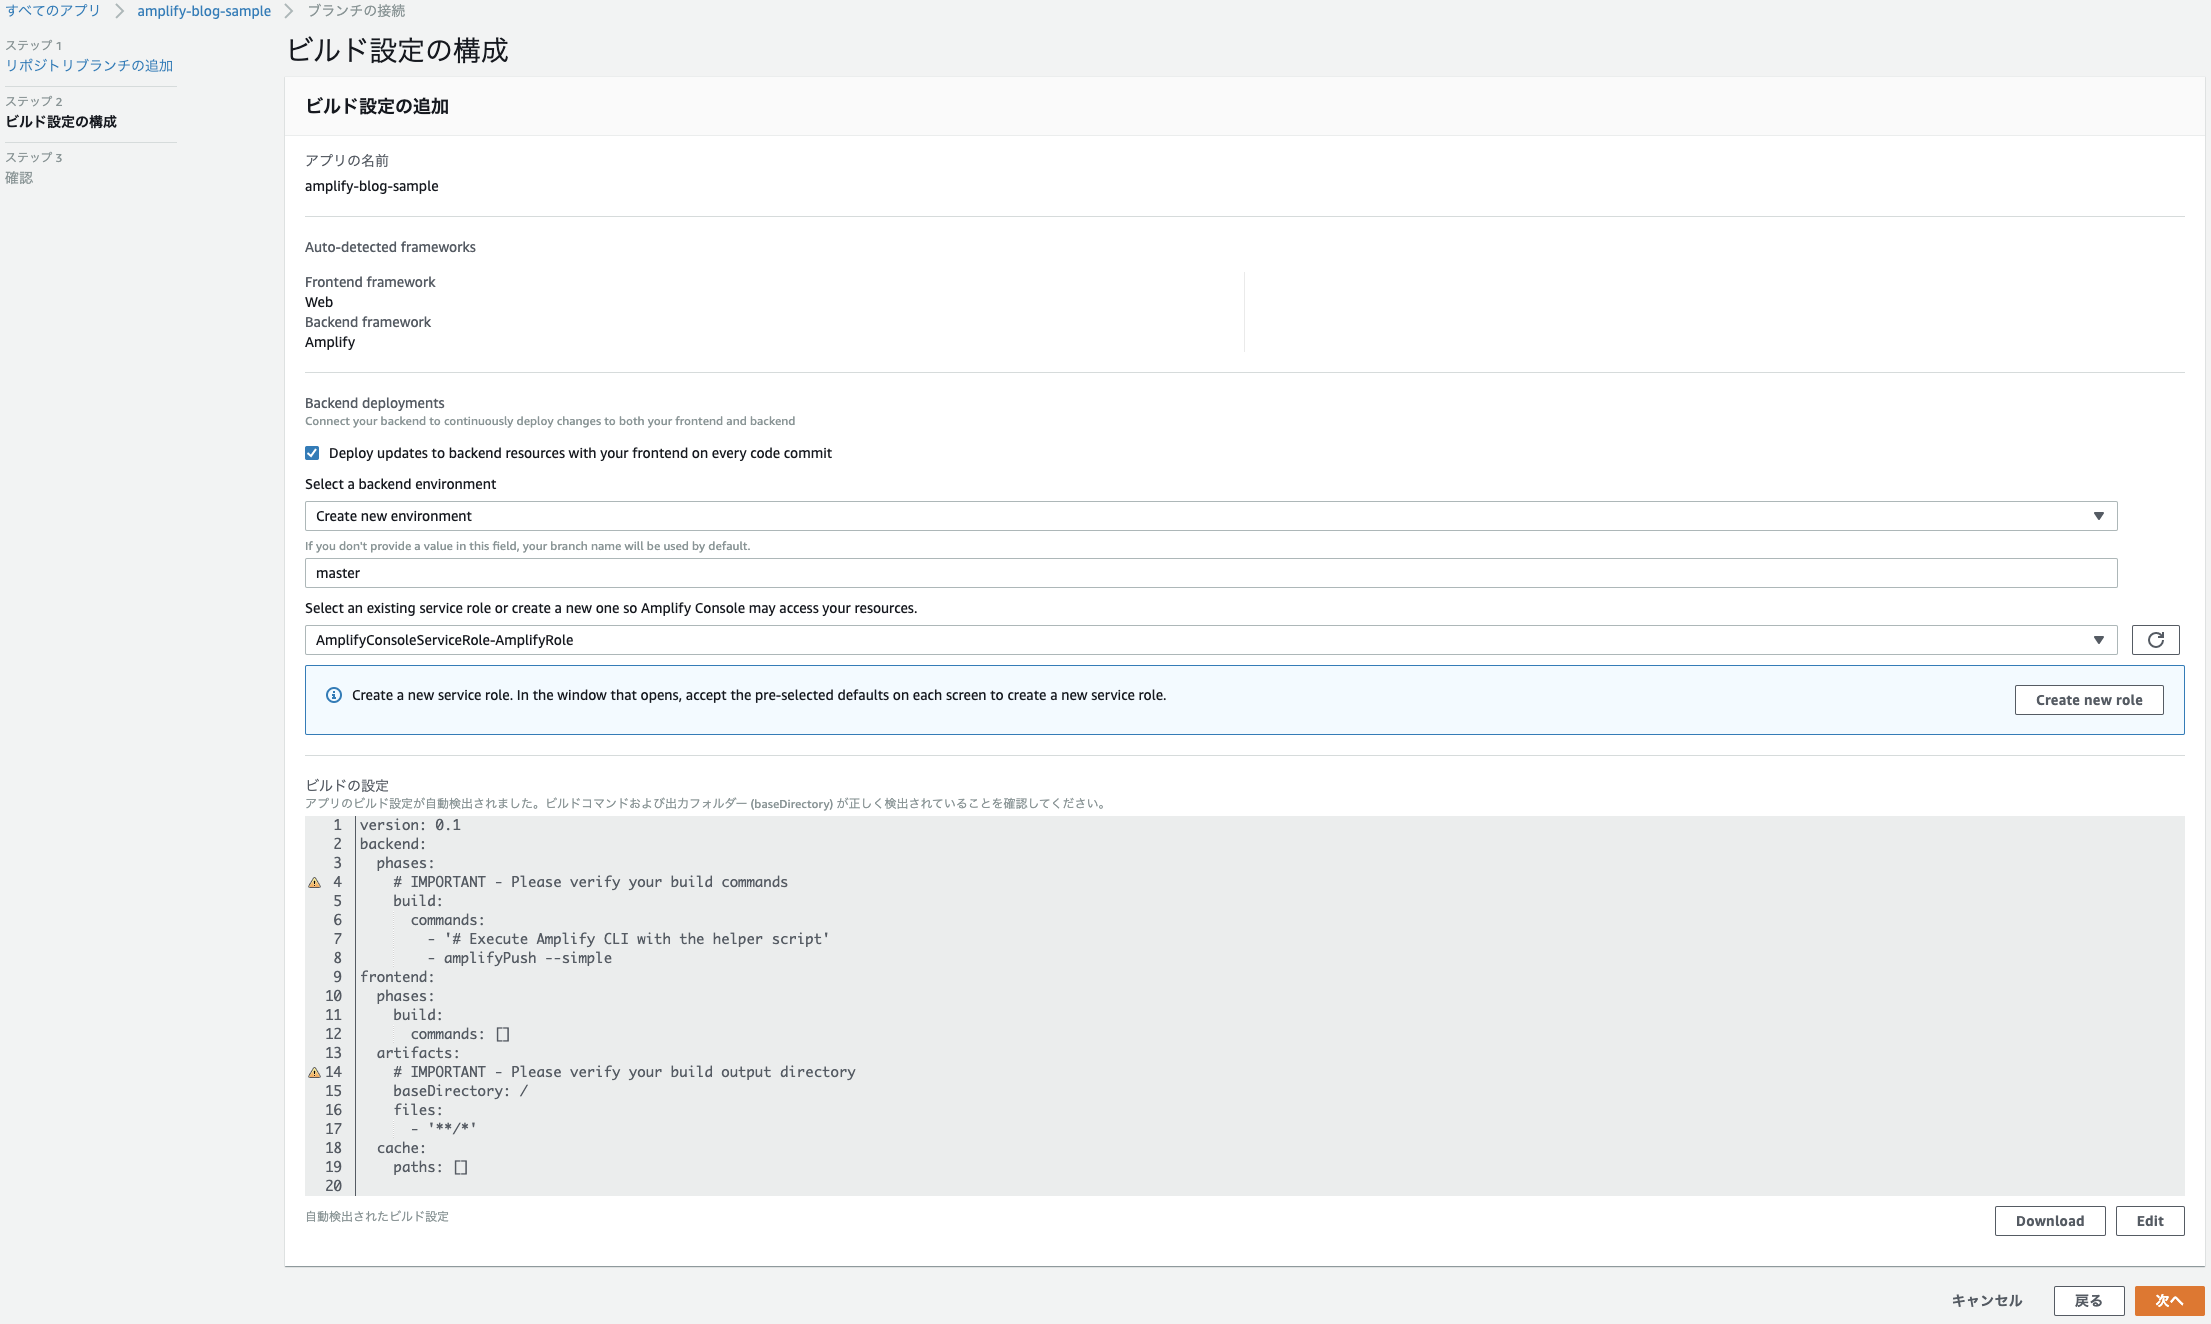Click the info icon in the service role notice
Screen dimensions: 2211x1324
(334, 695)
